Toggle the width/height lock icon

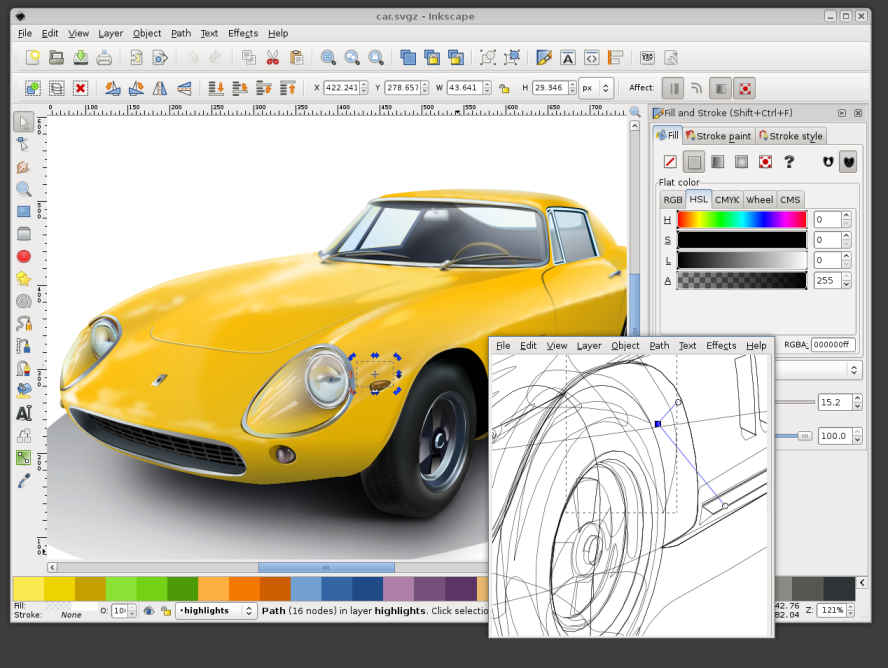(504, 88)
